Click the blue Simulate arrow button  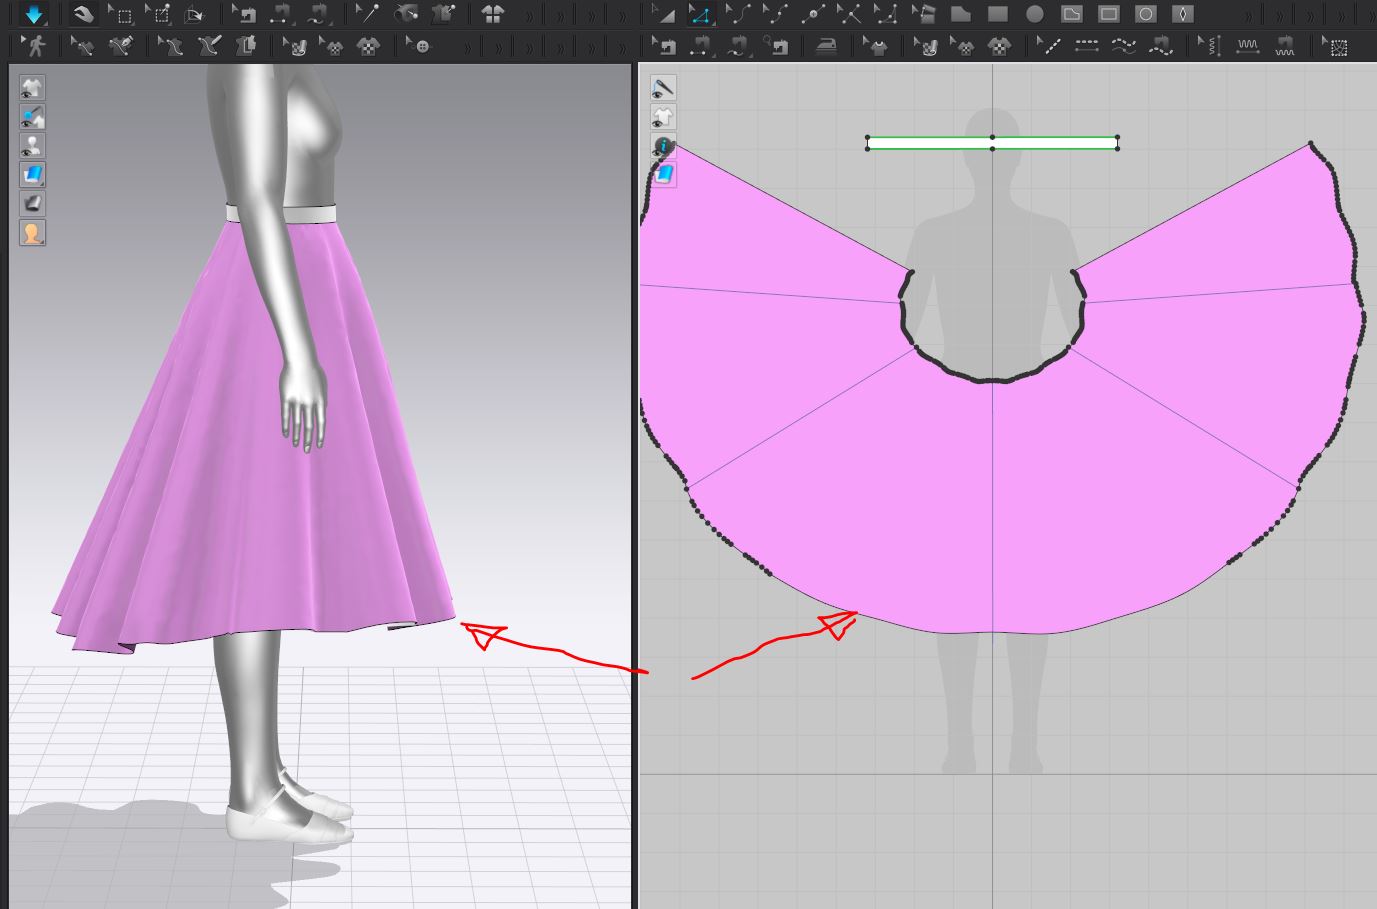[35, 14]
